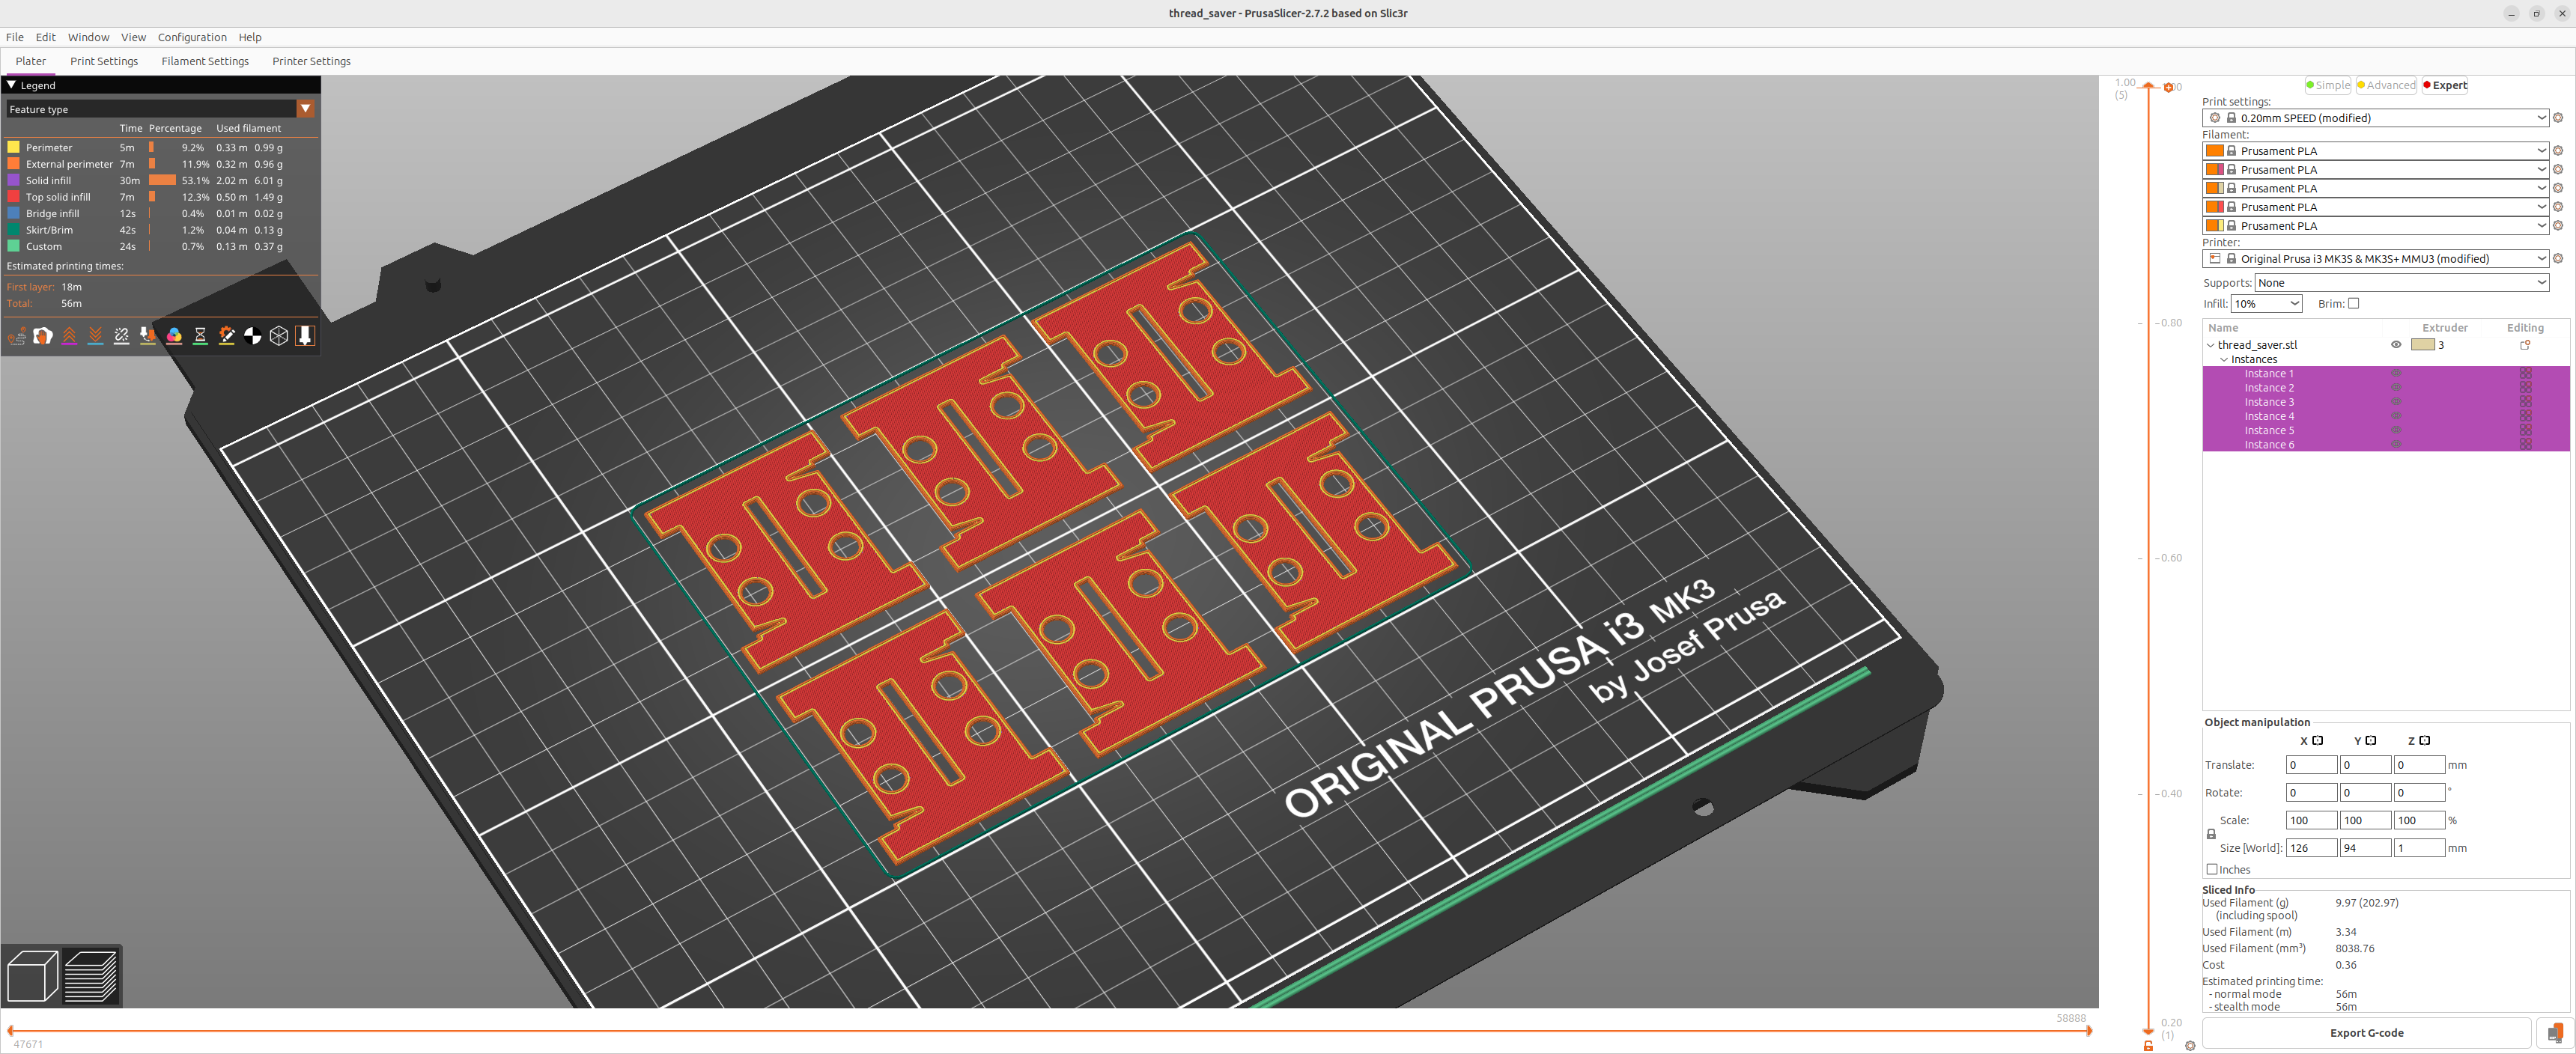Check the Inches checkbox
Screen dimensions: 2576x1054
pyautogui.click(x=2212, y=870)
